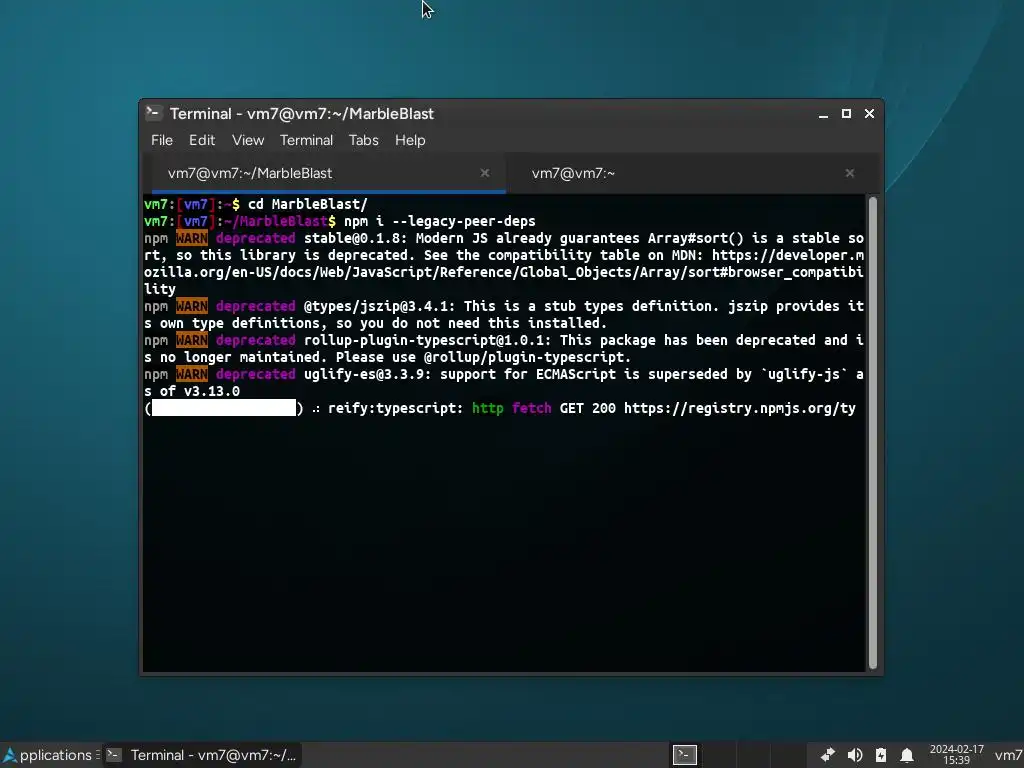Open the View menu

[248, 140]
